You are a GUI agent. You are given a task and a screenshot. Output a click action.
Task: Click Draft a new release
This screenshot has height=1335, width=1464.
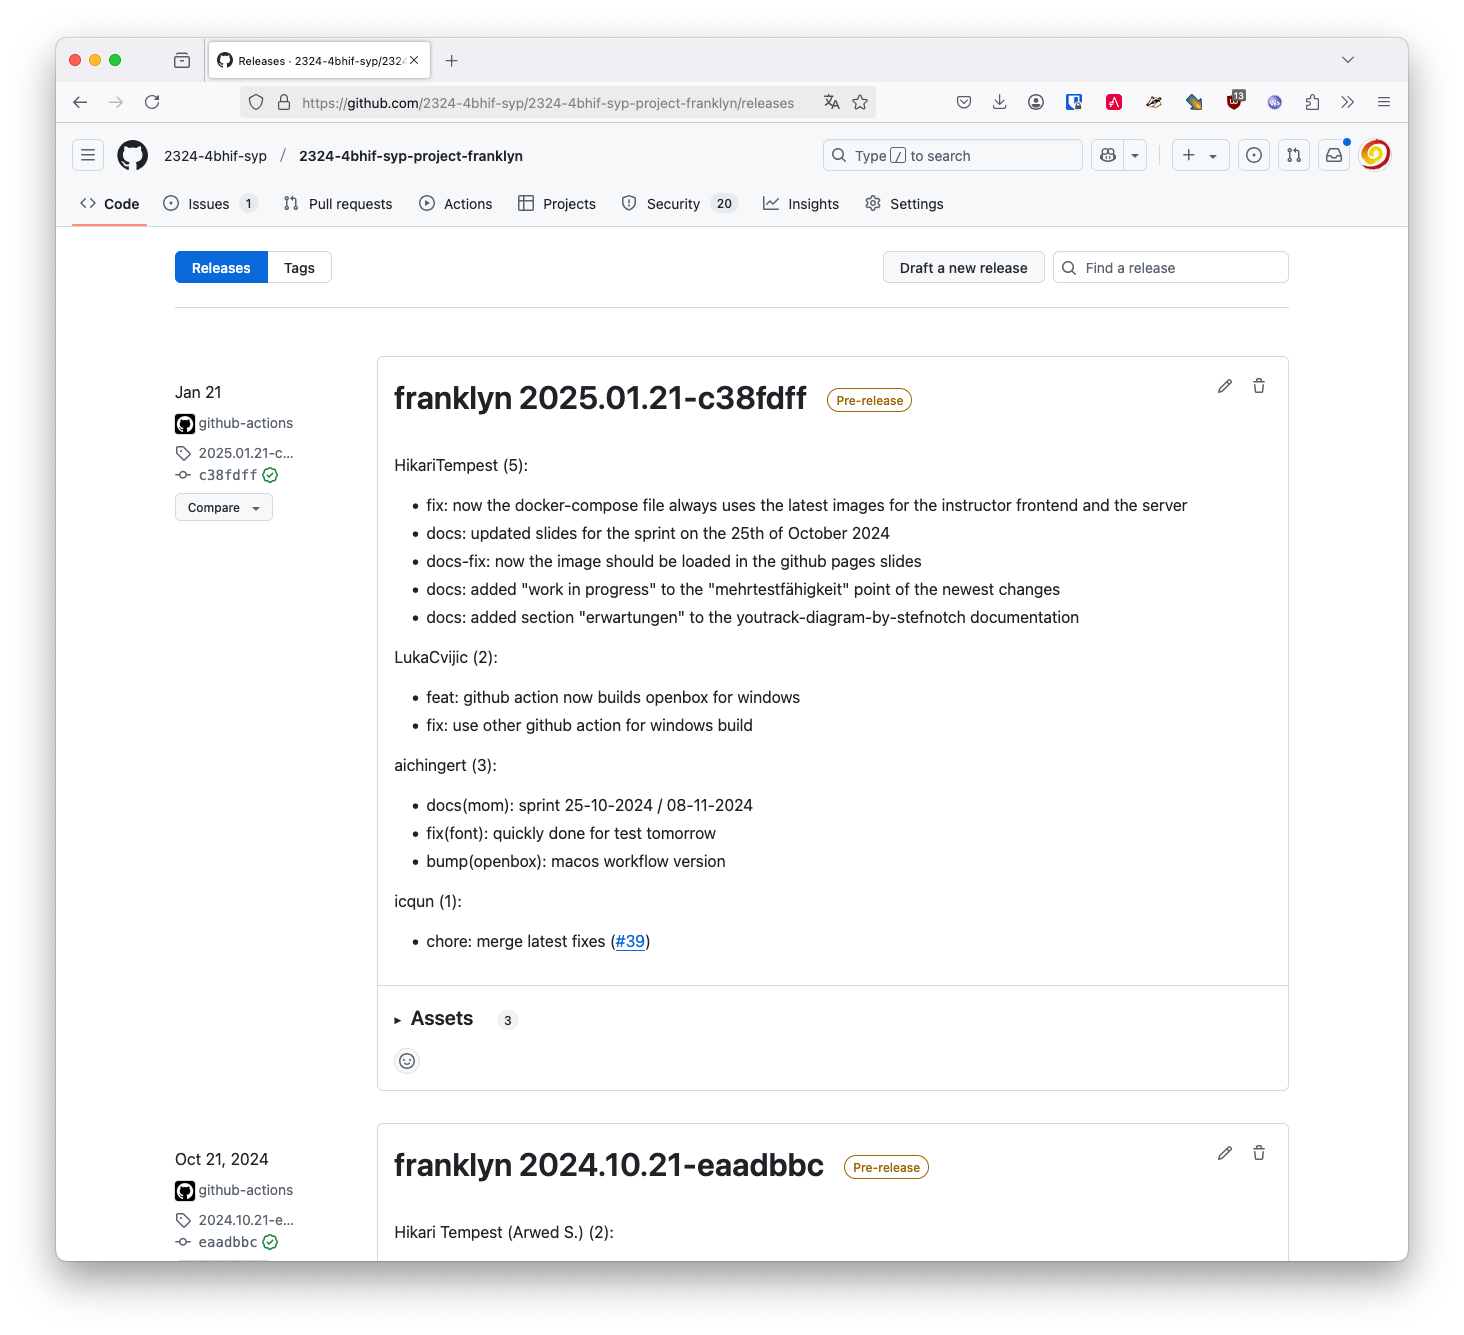pyautogui.click(x=963, y=268)
